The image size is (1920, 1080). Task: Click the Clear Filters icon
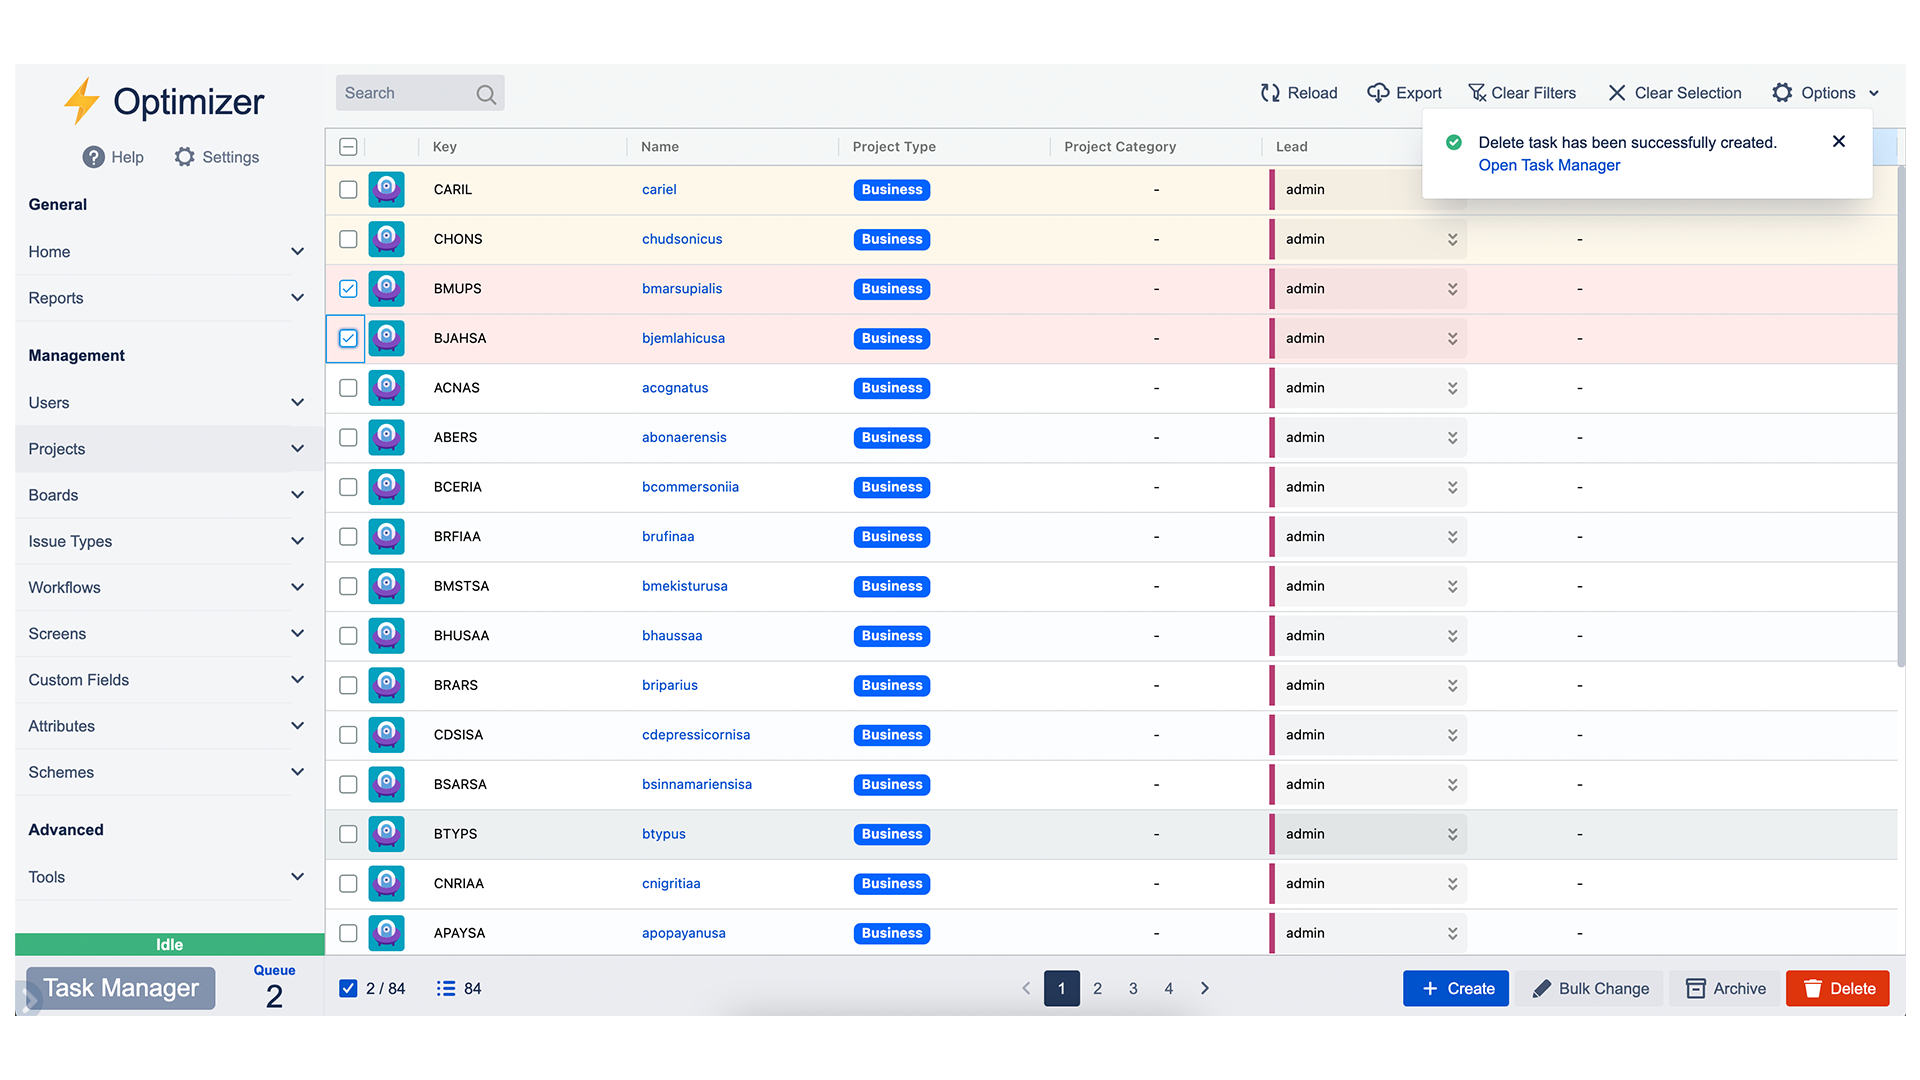pyautogui.click(x=1477, y=92)
